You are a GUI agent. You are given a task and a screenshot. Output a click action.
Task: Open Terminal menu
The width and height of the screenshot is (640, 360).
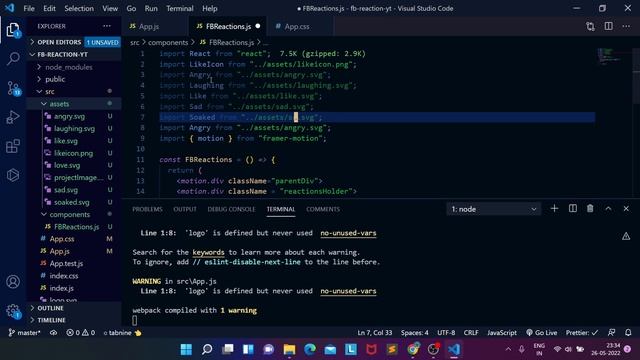(180, 8)
